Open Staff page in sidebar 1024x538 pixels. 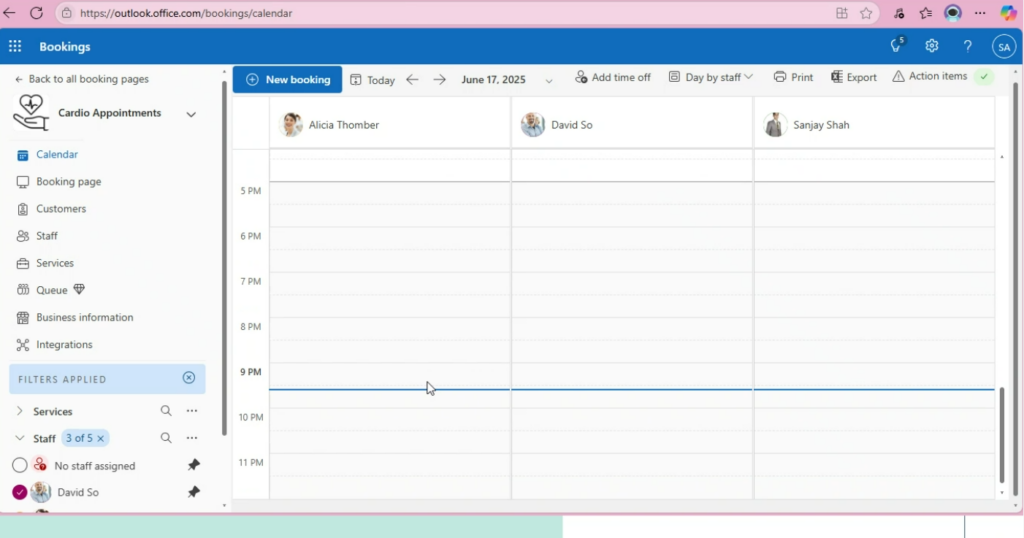[46, 236]
